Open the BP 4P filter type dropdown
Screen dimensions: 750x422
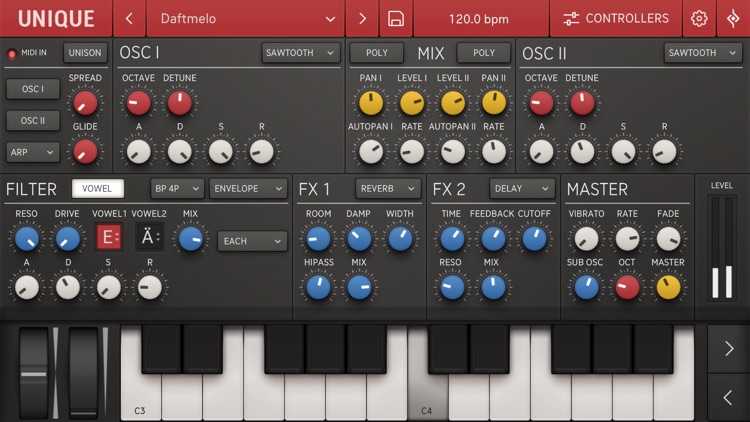pyautogui.click(x=177, y=189)
